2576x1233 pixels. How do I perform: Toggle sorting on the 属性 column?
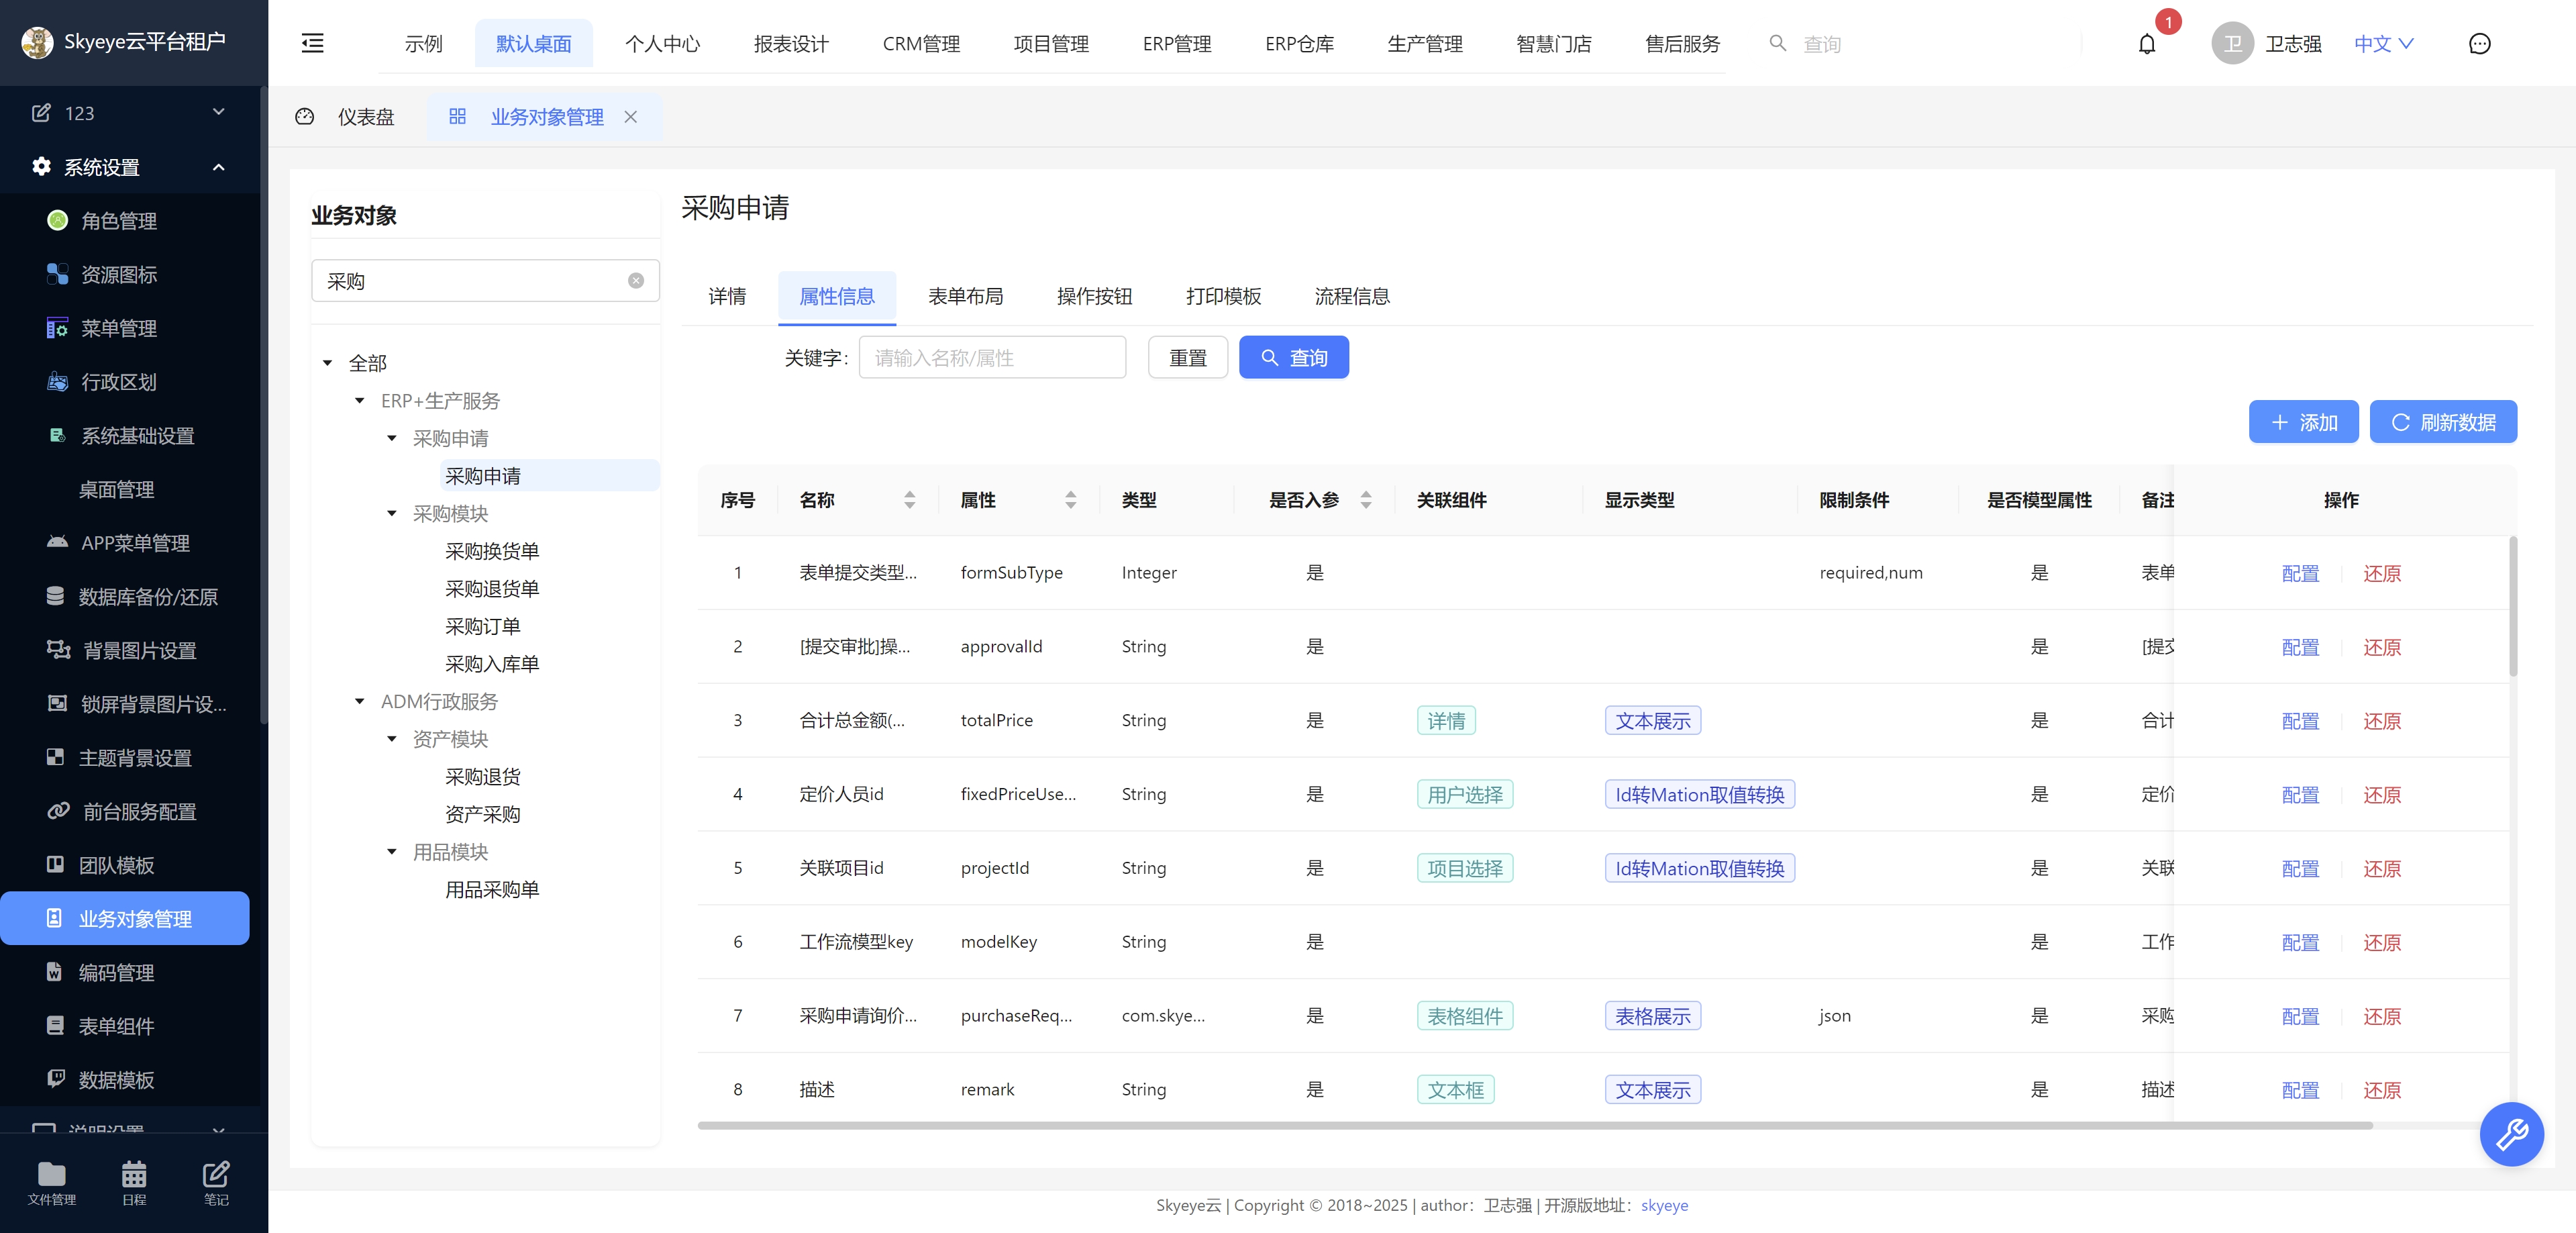(1070, 500)
